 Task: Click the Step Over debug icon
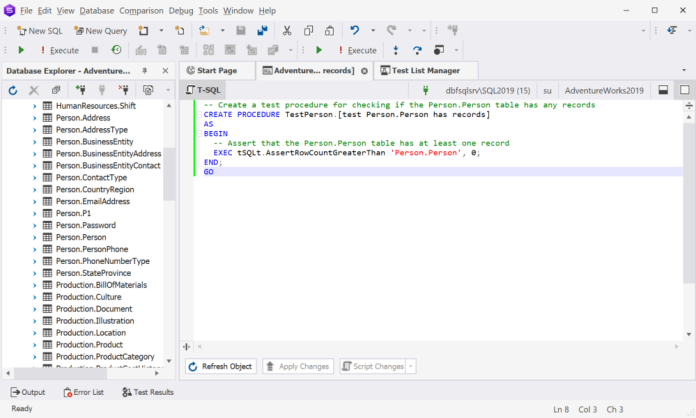(416, 50)
